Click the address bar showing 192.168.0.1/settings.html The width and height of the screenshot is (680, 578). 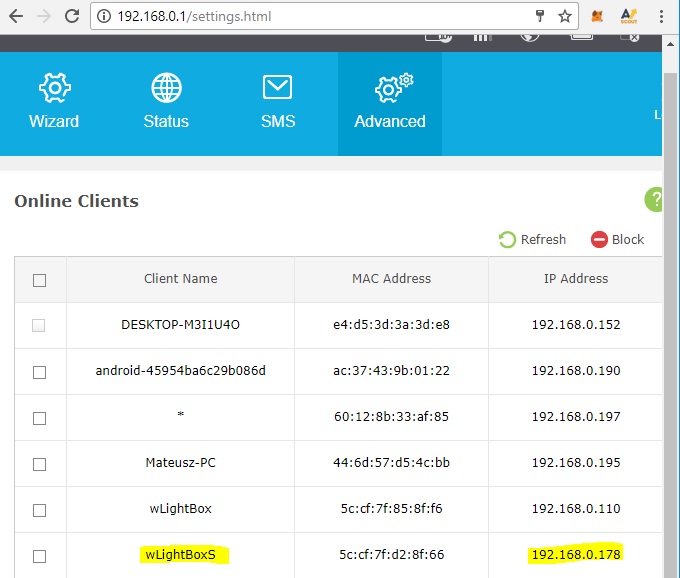point(300,16)
